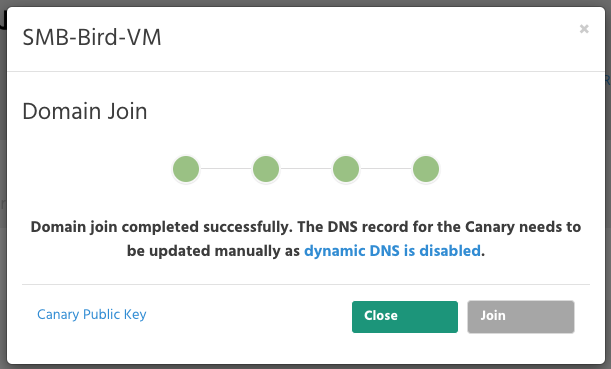Click the second green progress step circle
611x369 pixels.
[266, 169]
